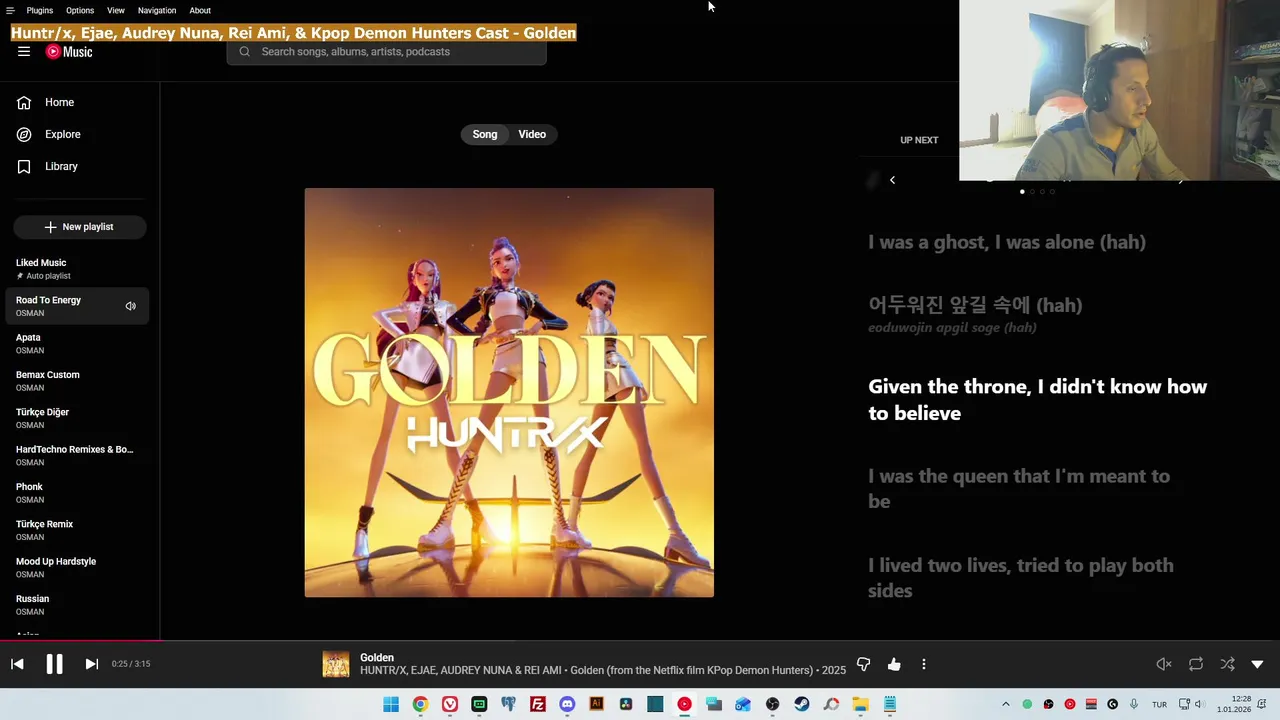Screen dimensions: 1280x720
Task: Click the left chevron in lyrics panel
Action: point(892,180)
